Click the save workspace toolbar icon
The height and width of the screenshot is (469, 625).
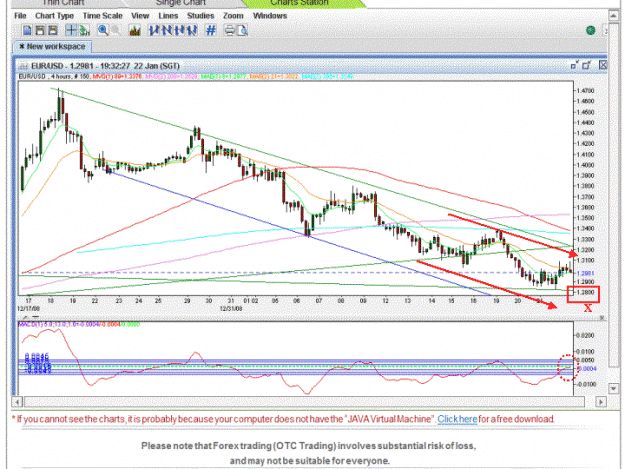(x=53, y=31)
